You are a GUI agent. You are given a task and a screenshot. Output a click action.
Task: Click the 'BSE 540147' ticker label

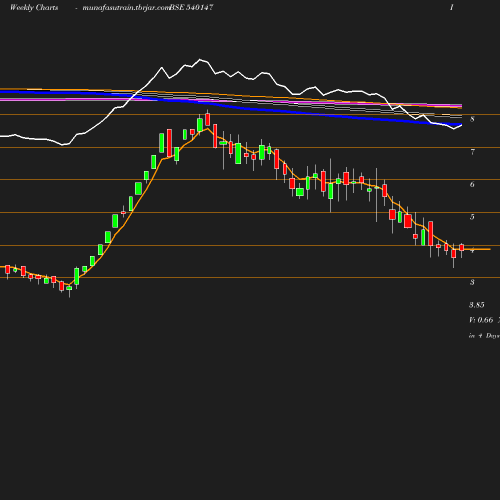(x=191, y=7)
